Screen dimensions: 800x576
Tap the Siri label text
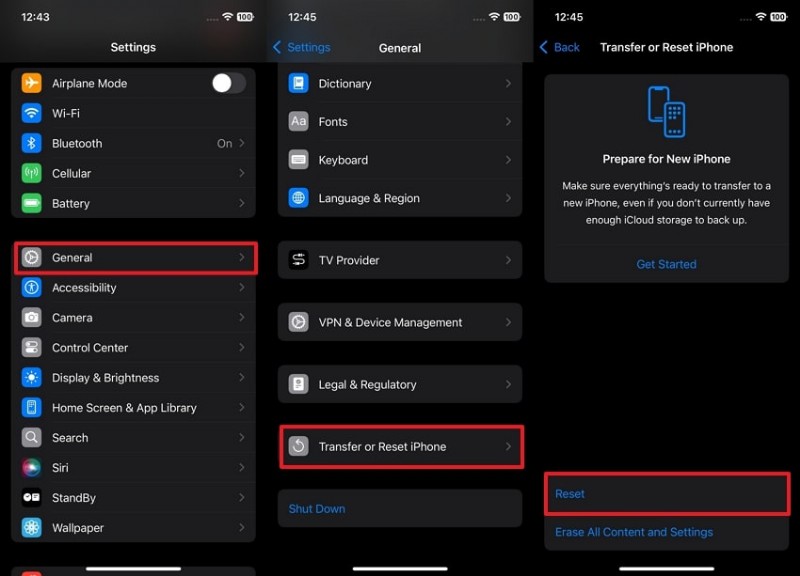point(60,468)
